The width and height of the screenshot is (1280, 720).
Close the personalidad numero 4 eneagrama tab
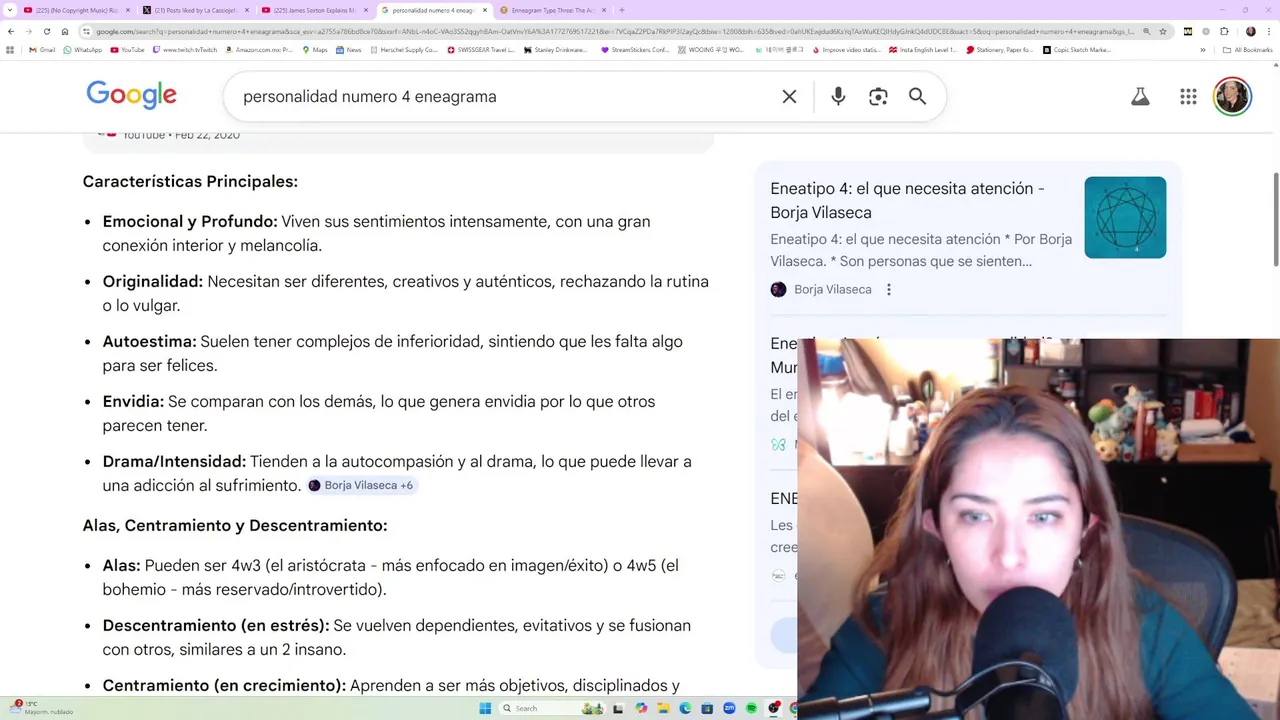[x=485, y=10]
